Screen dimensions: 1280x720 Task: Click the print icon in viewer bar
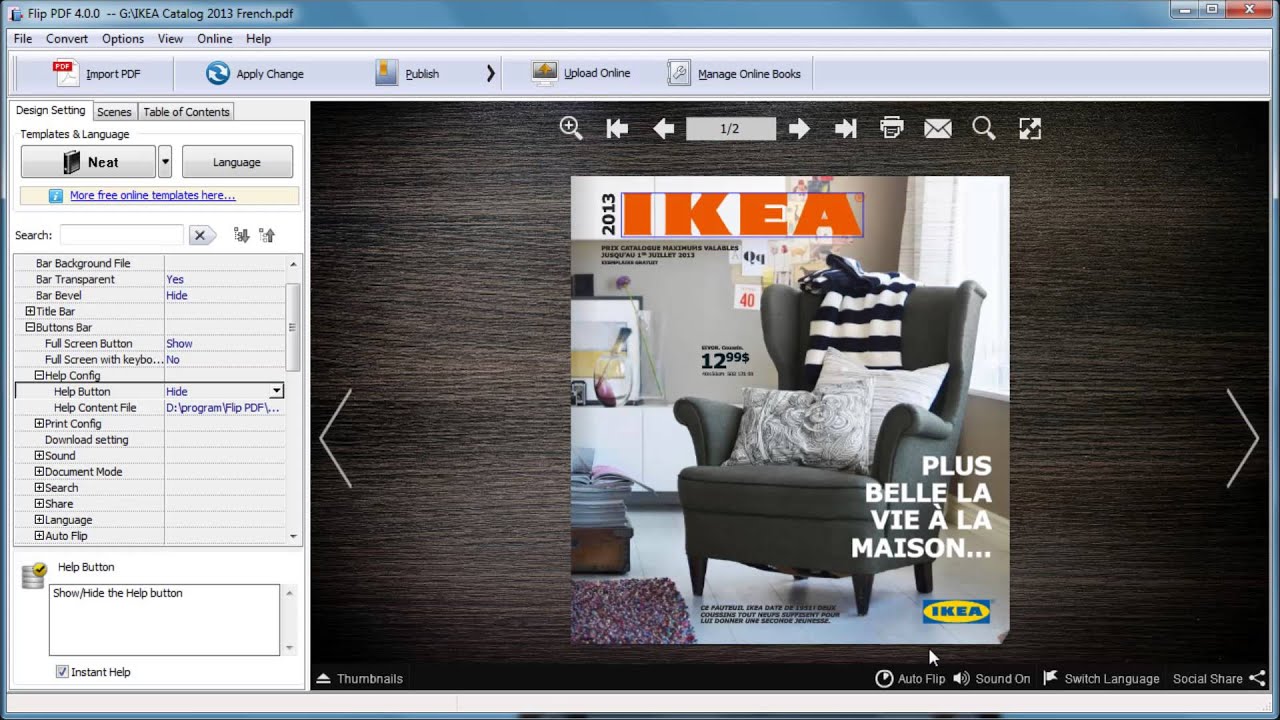coord(891,128)
